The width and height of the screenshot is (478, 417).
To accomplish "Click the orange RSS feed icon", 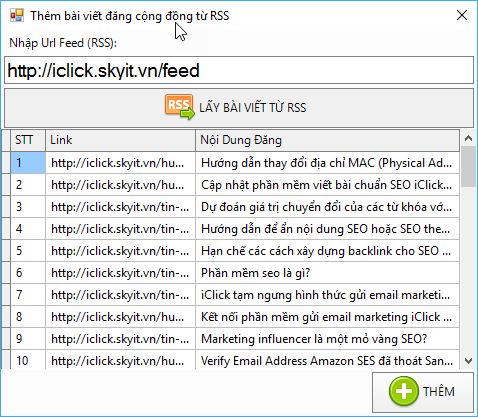I will (179, 107).
